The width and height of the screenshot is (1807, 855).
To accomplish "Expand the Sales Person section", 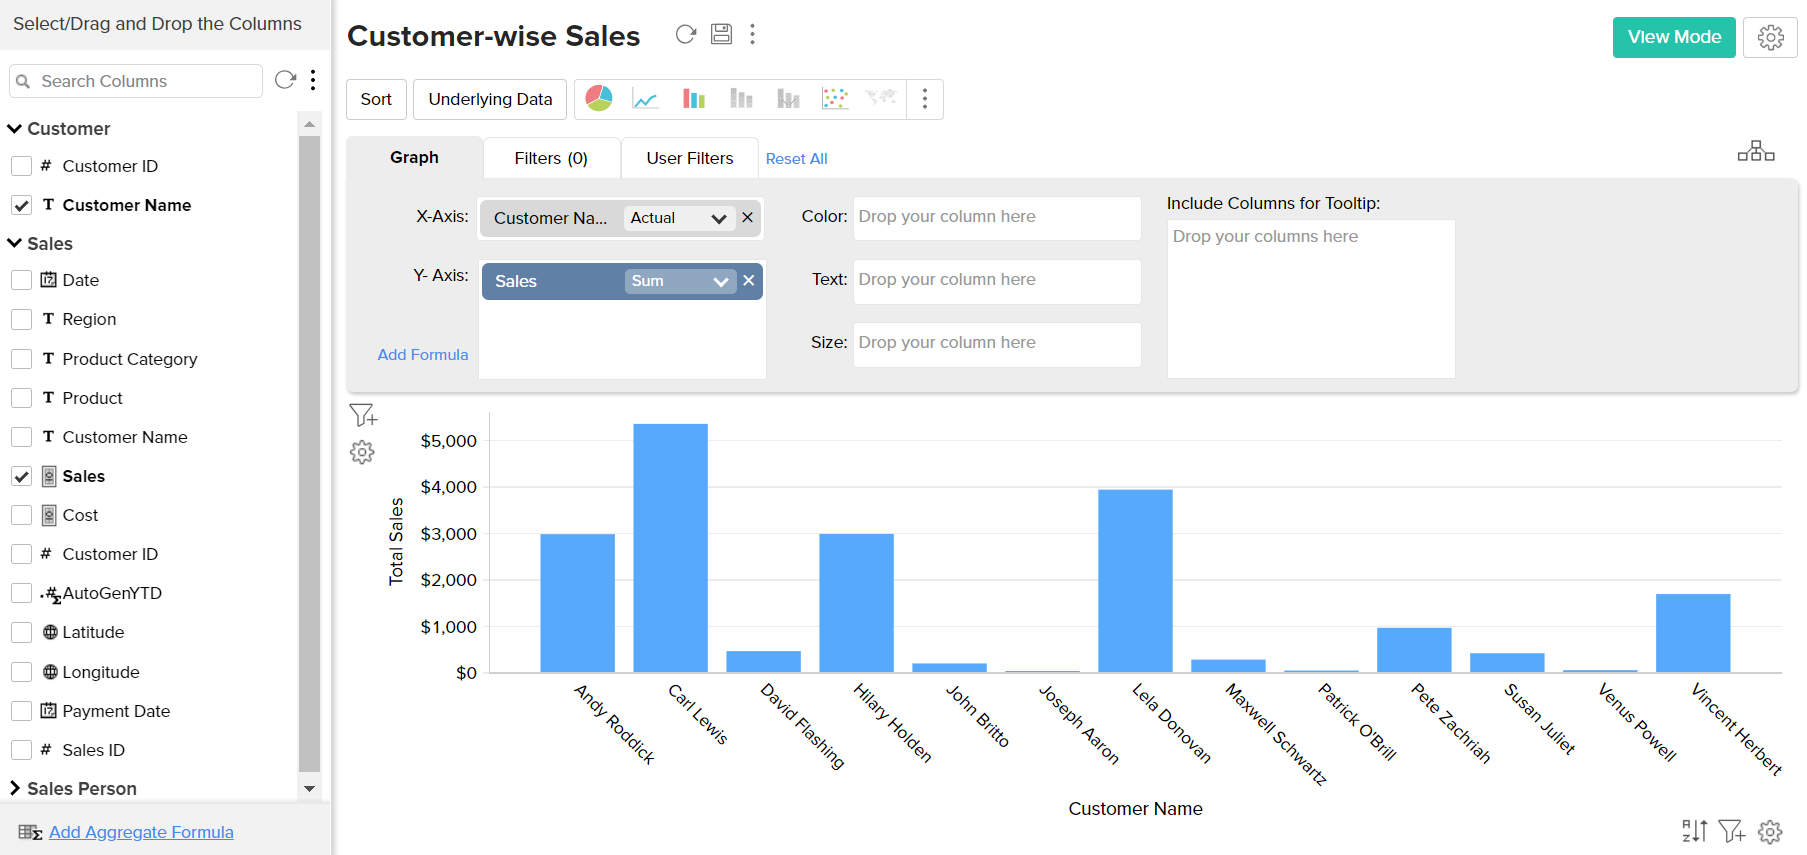I will click(15, 789).
